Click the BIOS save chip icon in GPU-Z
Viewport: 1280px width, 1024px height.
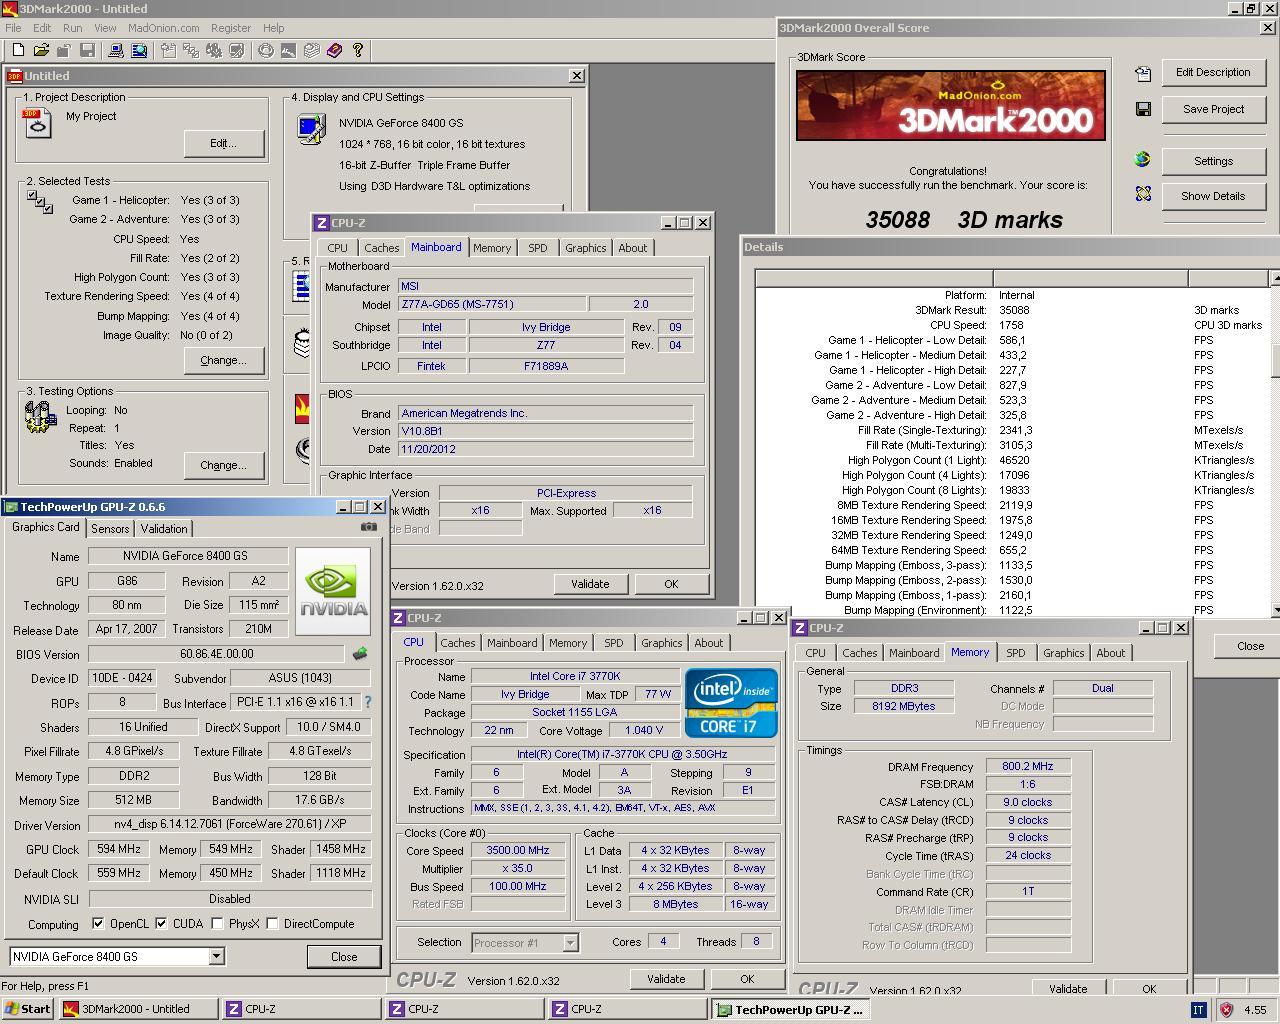359,654
